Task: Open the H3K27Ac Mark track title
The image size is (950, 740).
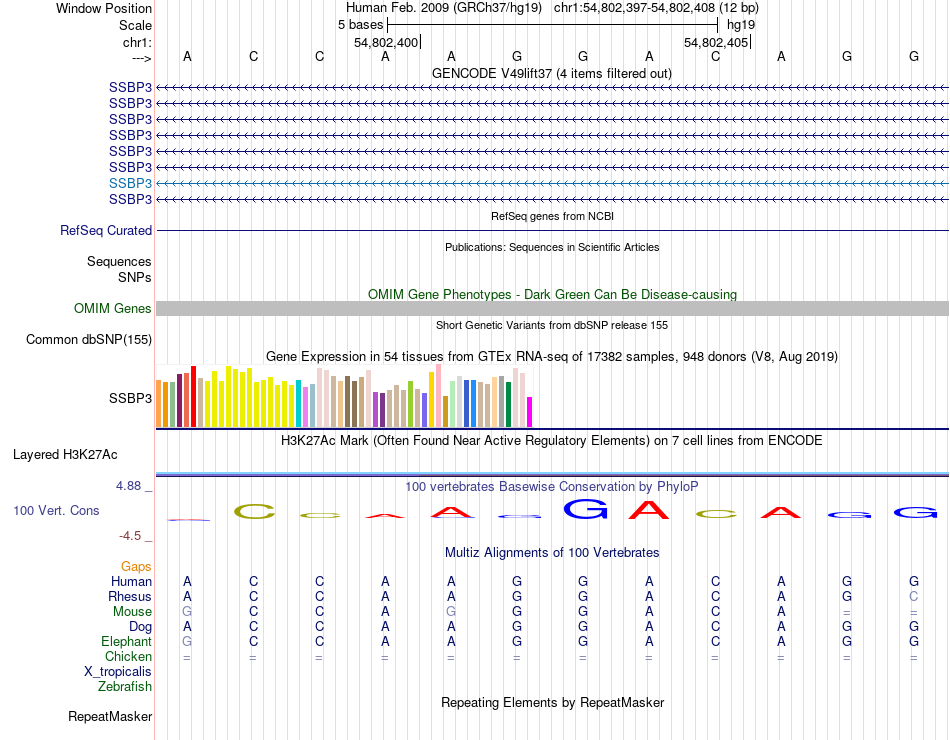Action: coord(552,441)
